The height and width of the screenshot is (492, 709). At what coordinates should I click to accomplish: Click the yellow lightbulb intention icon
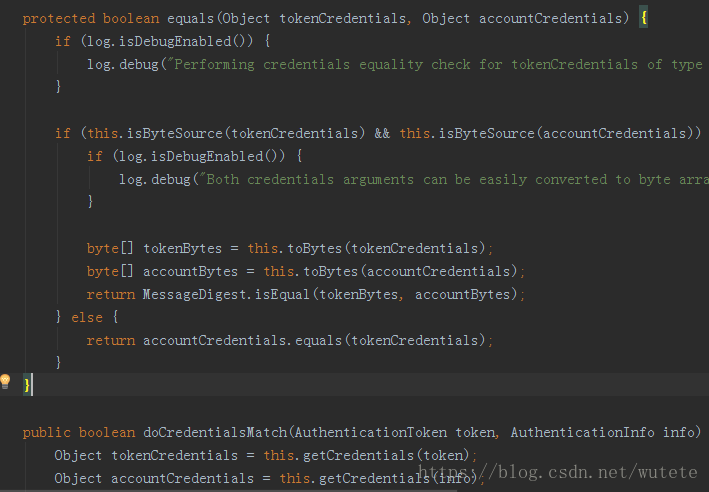pos(5,381)
